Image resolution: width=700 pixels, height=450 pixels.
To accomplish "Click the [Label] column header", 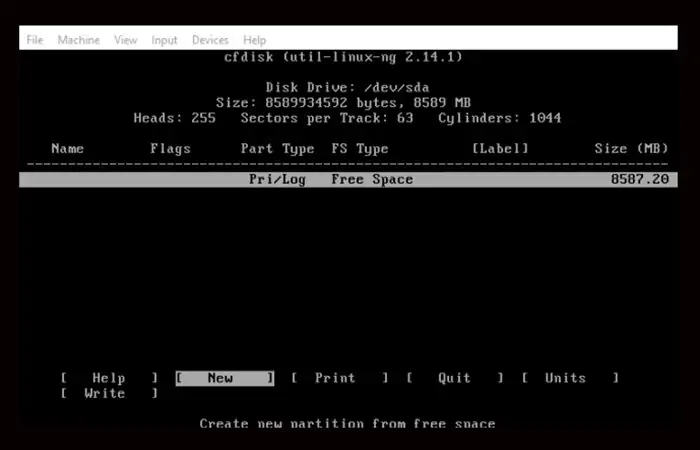I will coord(500,149).
